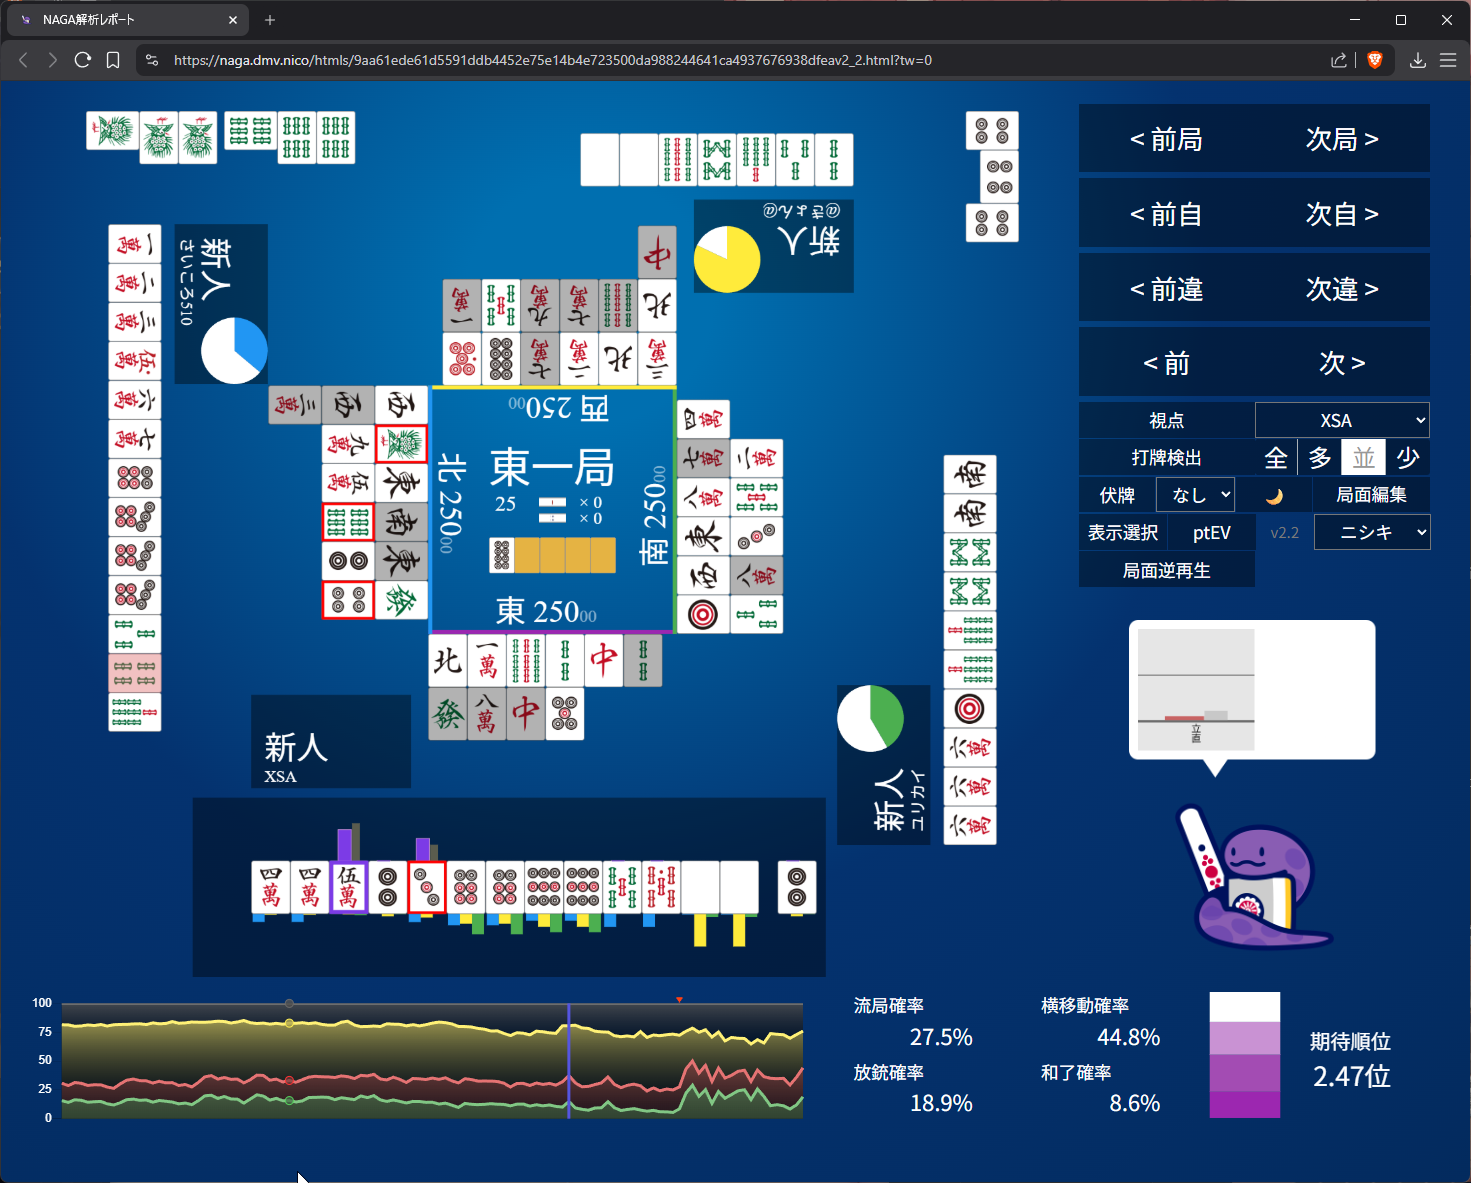Click the purple marker line on the timeline graph

568,1060
